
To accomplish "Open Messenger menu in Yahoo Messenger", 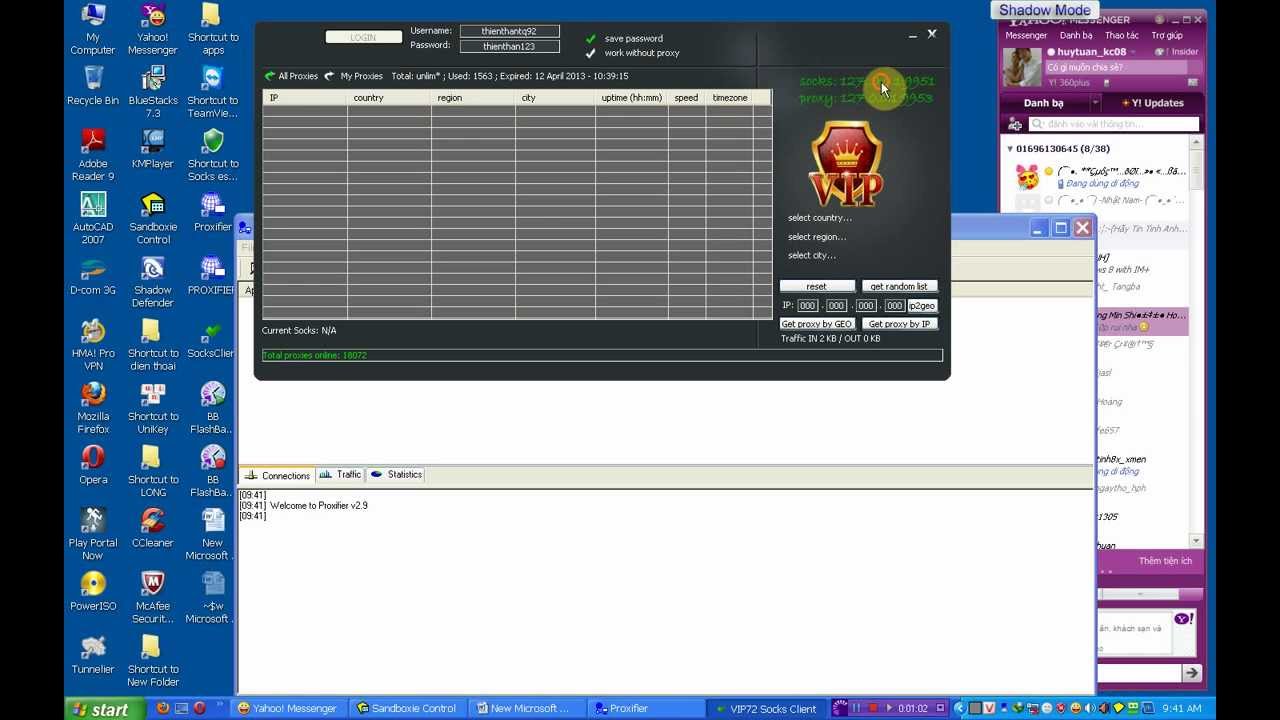I will (1026, 35).
